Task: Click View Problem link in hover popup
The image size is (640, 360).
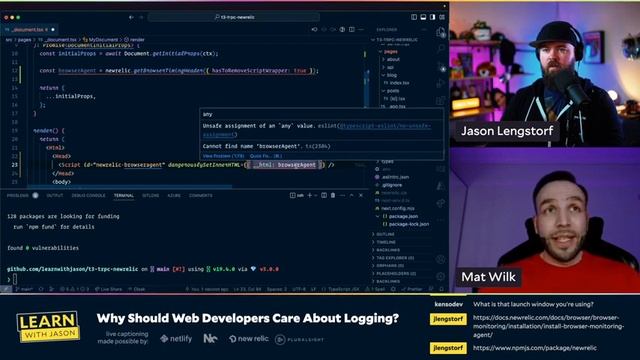Action: tap(223, 156)
